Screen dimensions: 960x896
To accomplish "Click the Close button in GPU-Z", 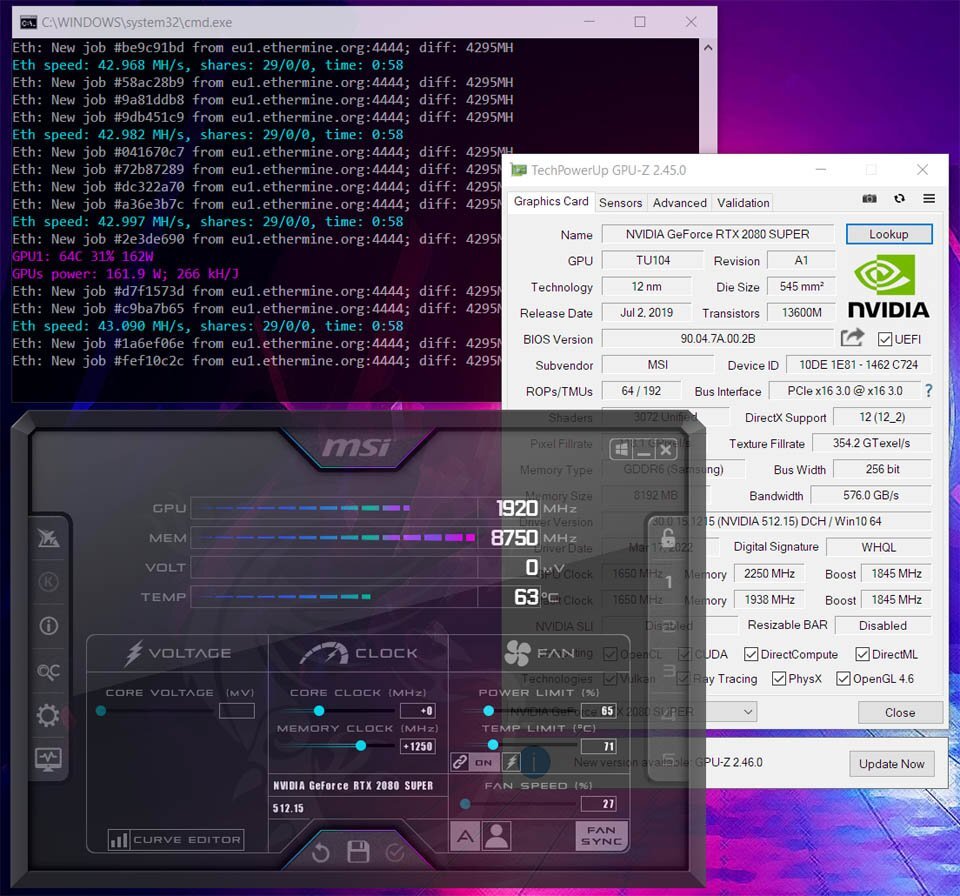I will 900,712.
